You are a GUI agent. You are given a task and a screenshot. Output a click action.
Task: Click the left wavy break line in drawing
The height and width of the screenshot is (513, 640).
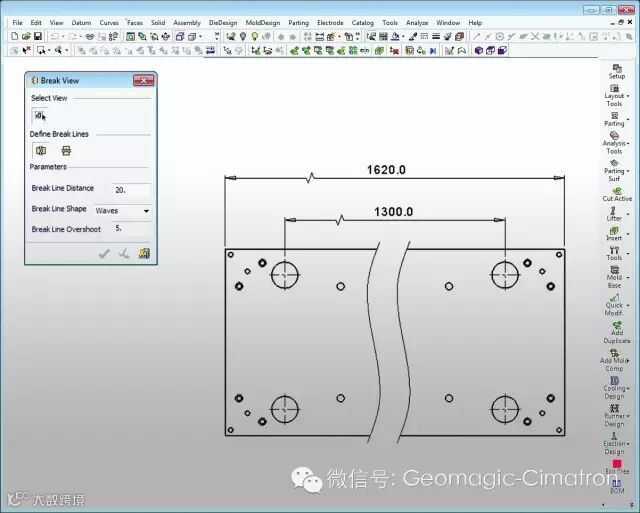[x=374, y=343]
